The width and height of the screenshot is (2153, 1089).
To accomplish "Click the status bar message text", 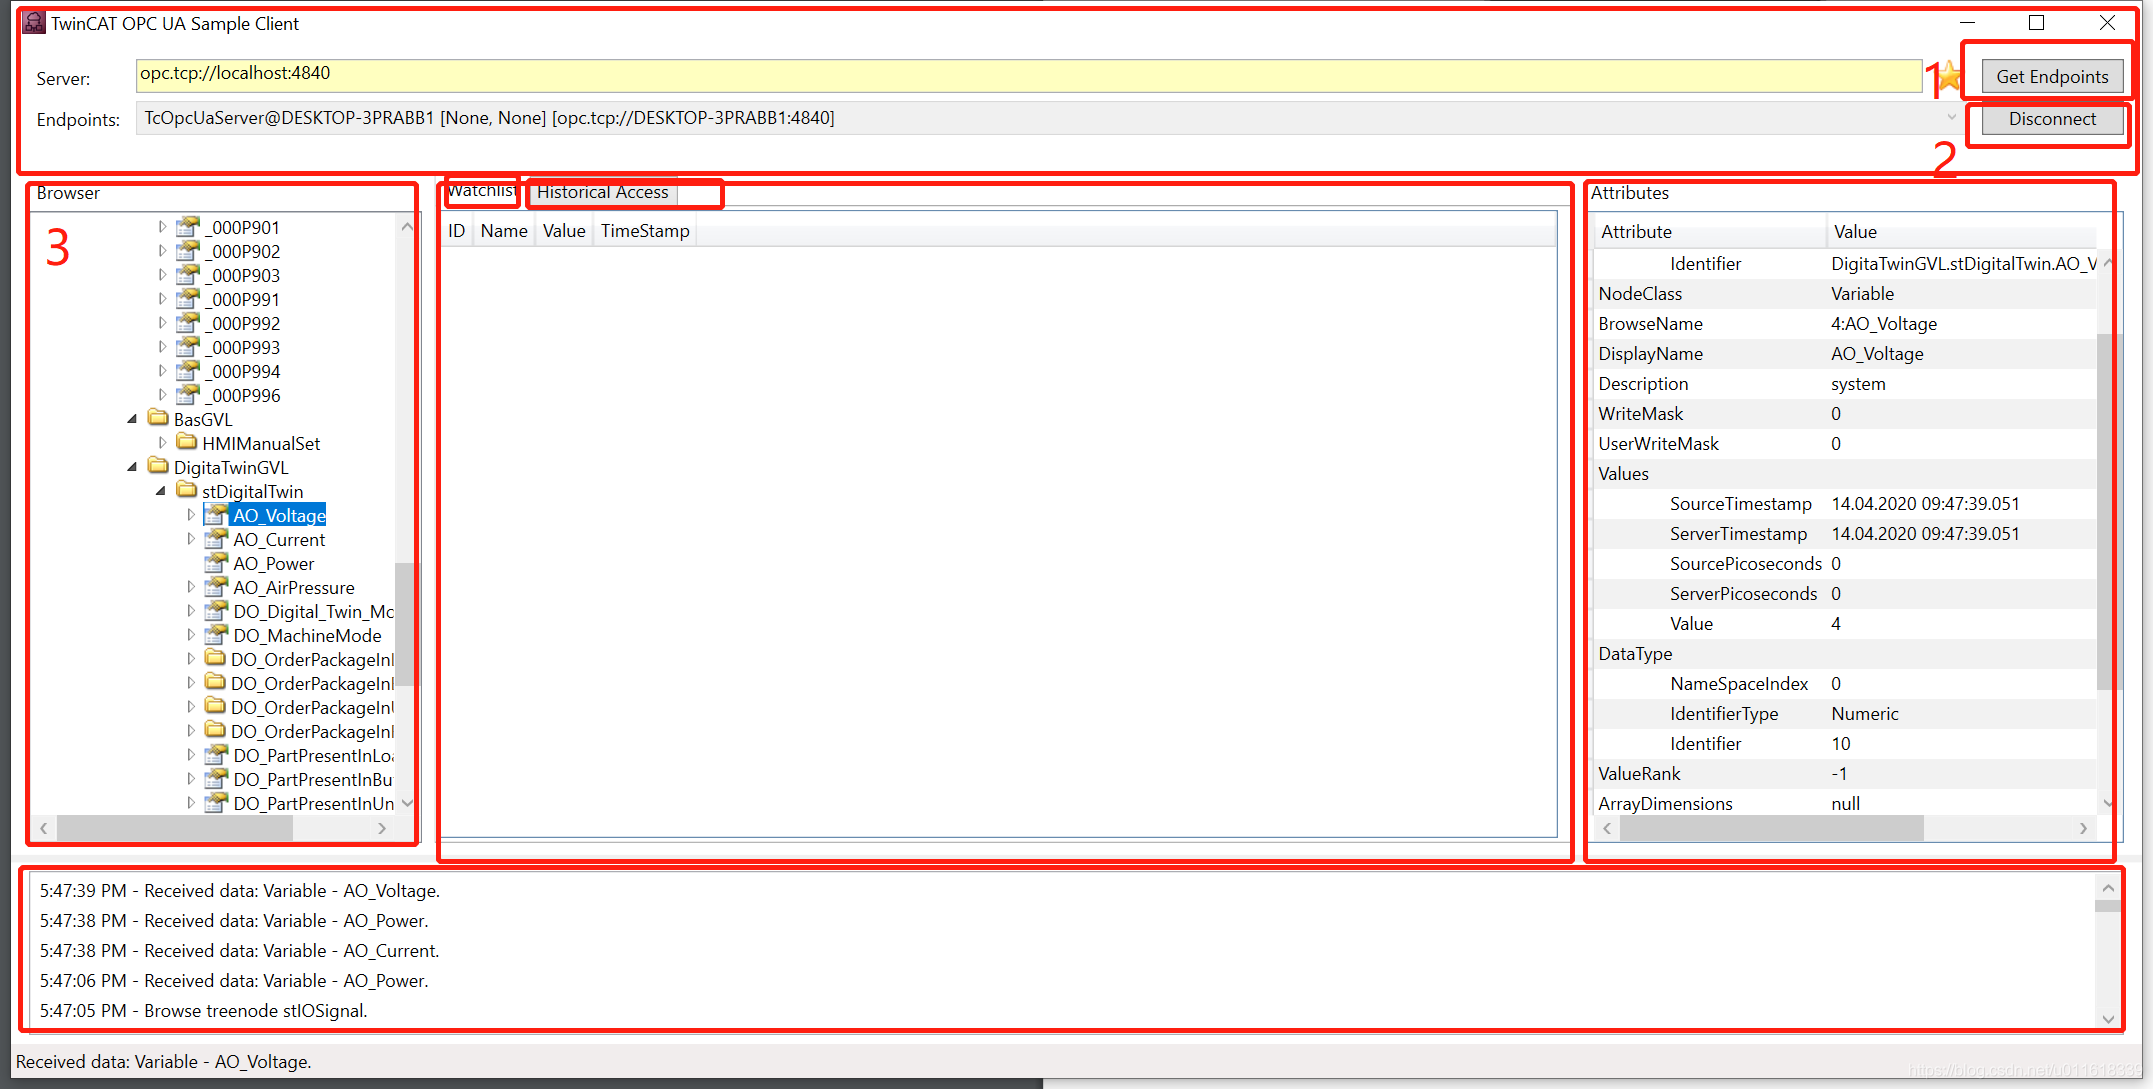I will click(x=164, y=1061).
